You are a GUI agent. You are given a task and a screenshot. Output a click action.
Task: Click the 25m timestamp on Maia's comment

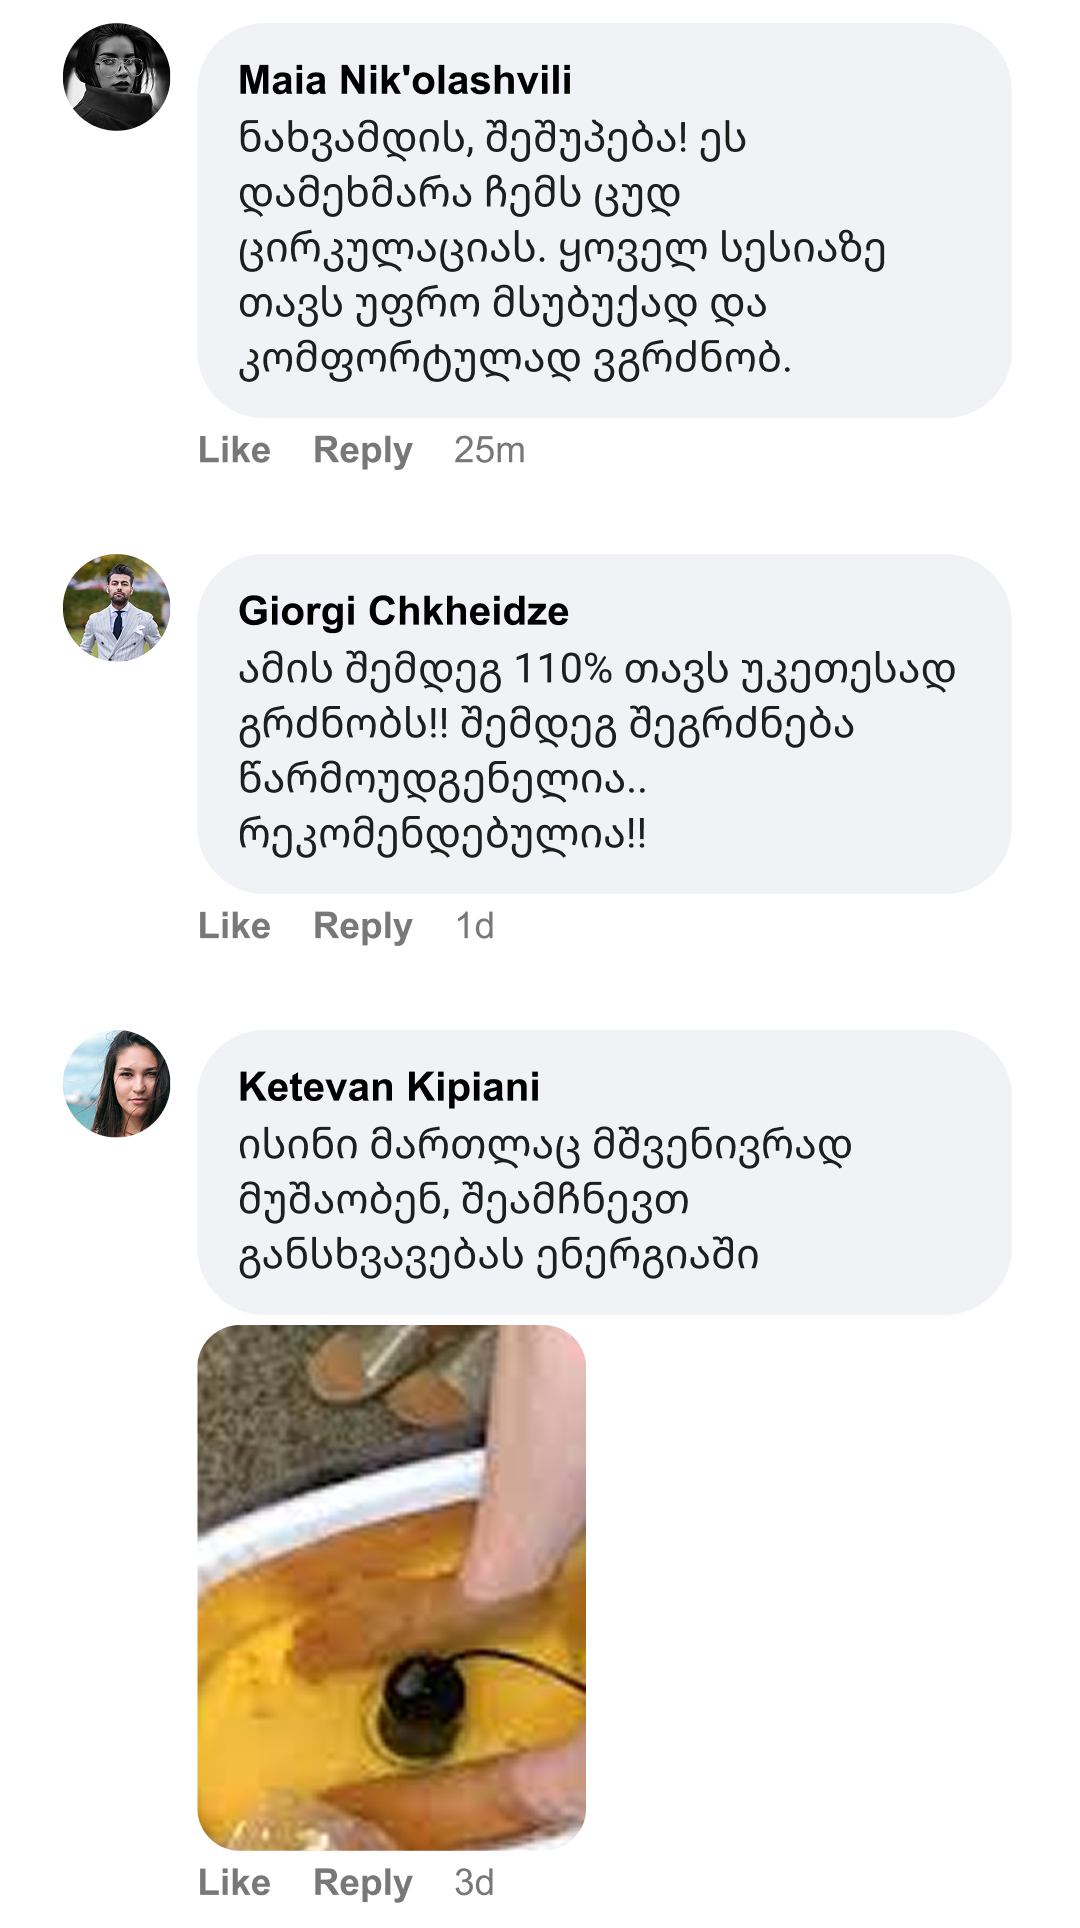click(x=489, y=450)
